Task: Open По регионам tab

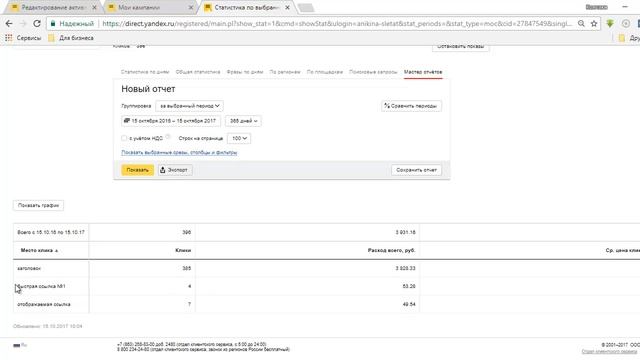Action: tap(285, 72)
